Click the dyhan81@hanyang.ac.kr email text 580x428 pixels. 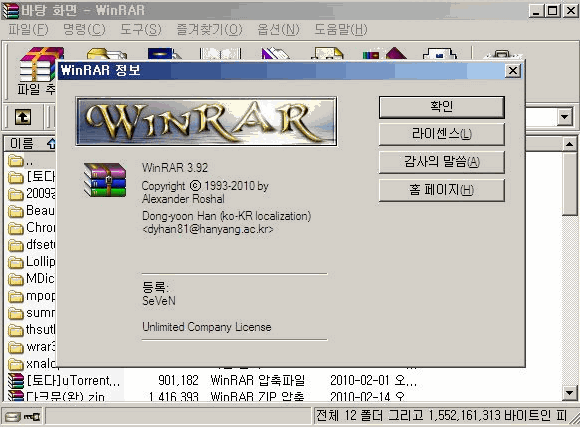[208, 229]
